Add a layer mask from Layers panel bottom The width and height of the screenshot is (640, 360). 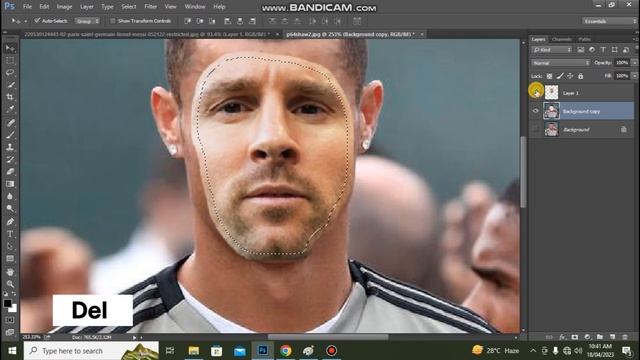click(575, 337)
